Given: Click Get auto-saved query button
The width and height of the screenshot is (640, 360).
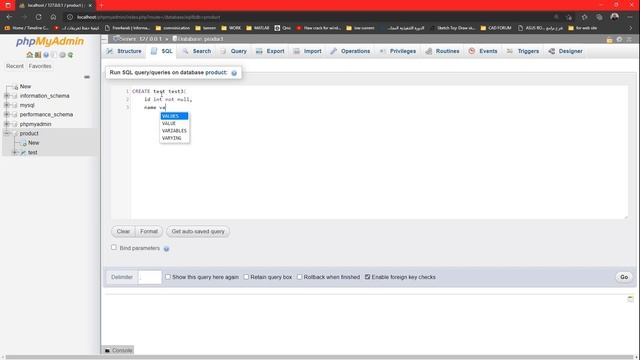Looking at the screenshot, I should [x=198, y=231].
